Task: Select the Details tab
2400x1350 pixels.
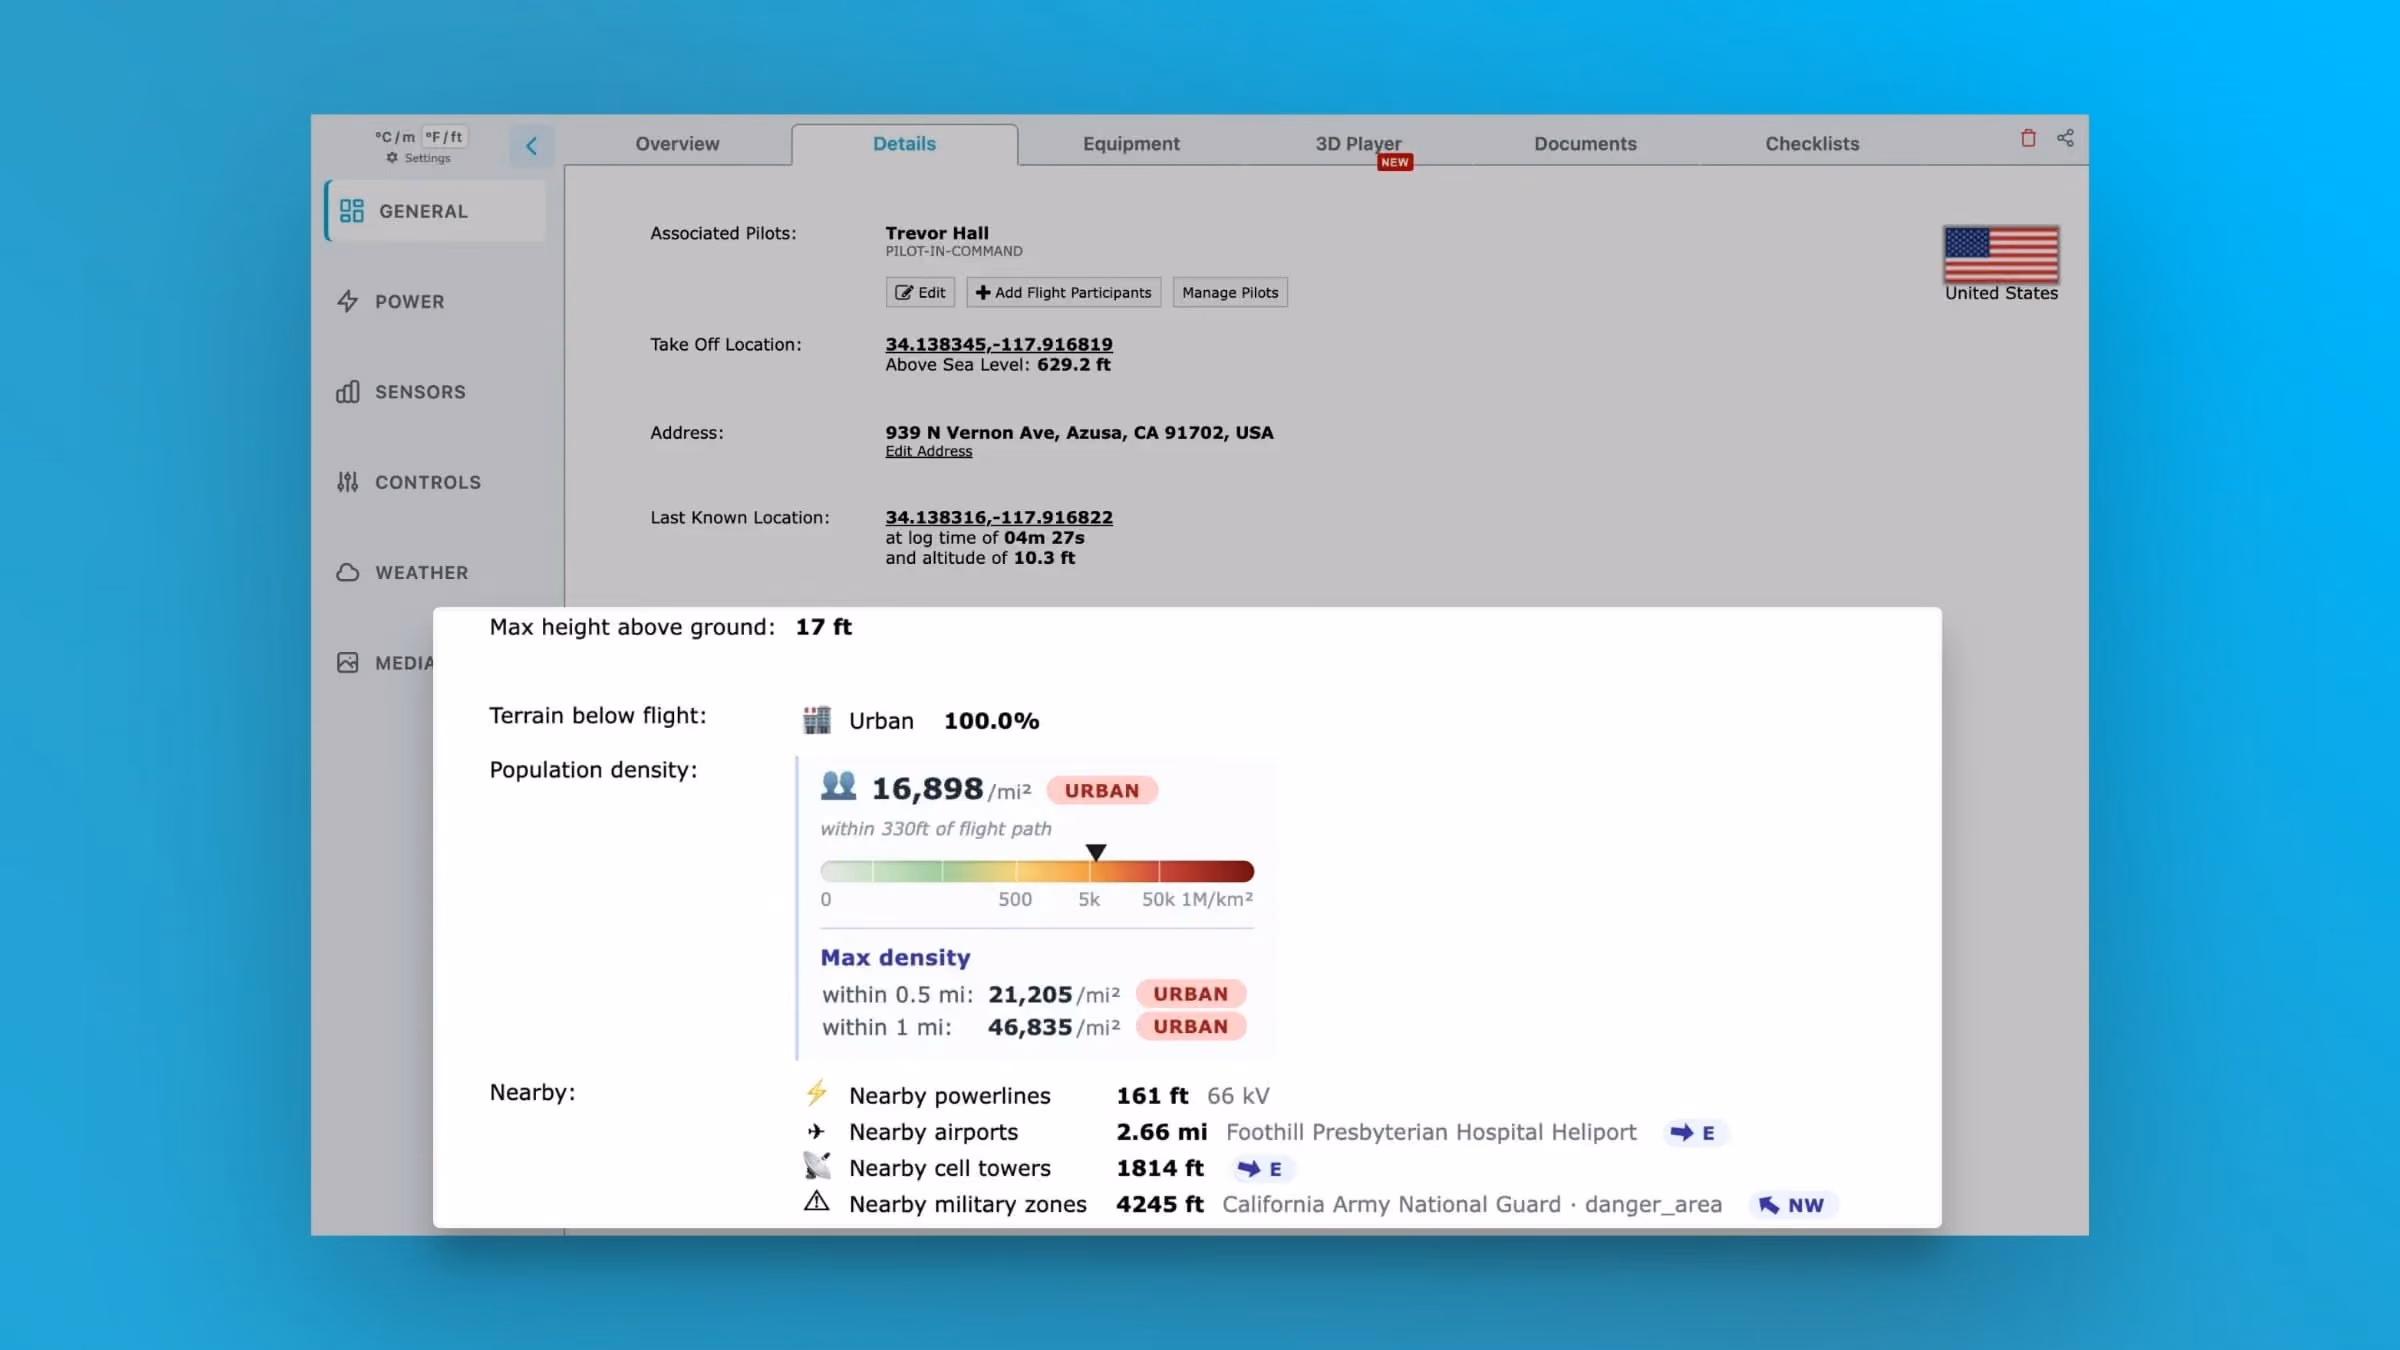Action: pos(904,144)
